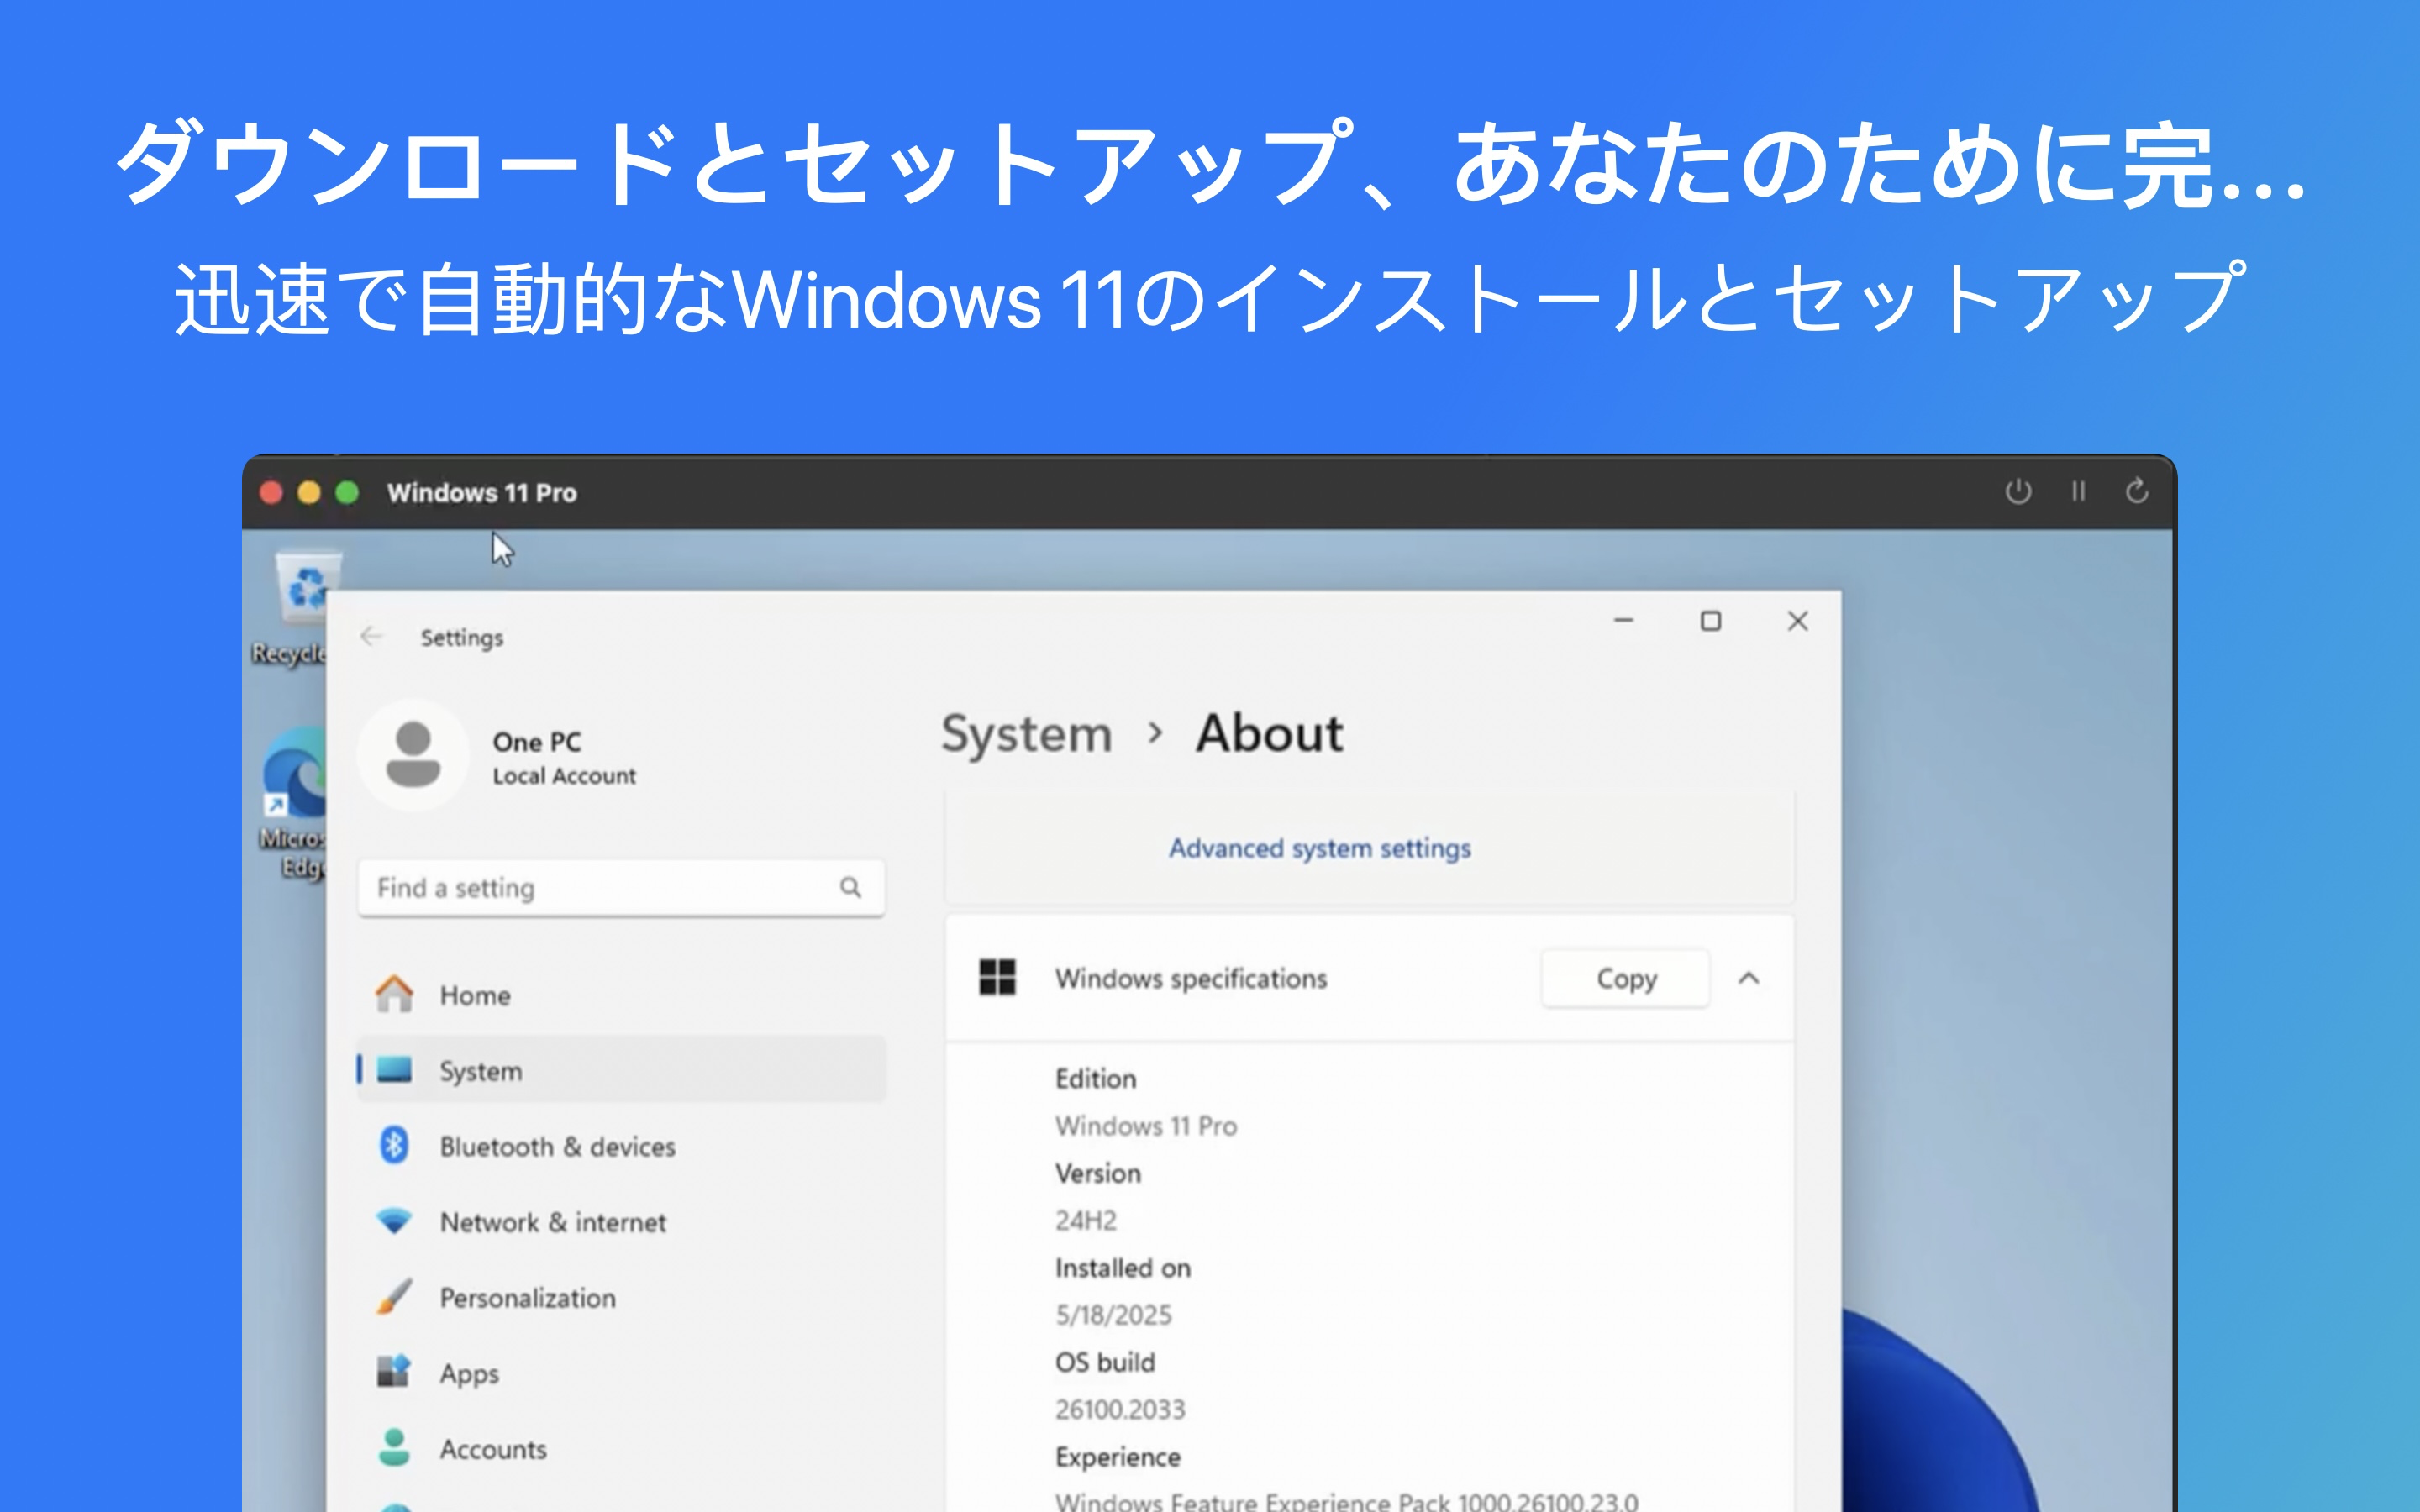
Task: Click the red close button of VM window
Action: pos(271,492)
